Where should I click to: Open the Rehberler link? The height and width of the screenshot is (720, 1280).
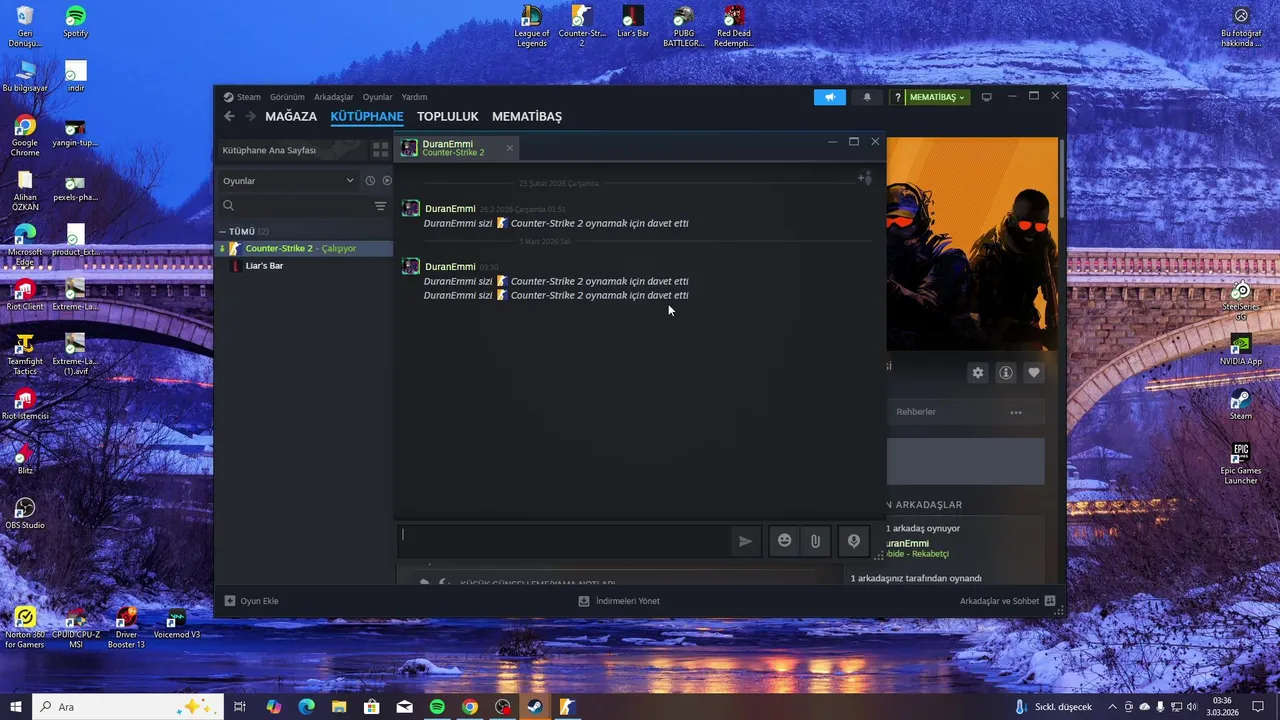916,412
